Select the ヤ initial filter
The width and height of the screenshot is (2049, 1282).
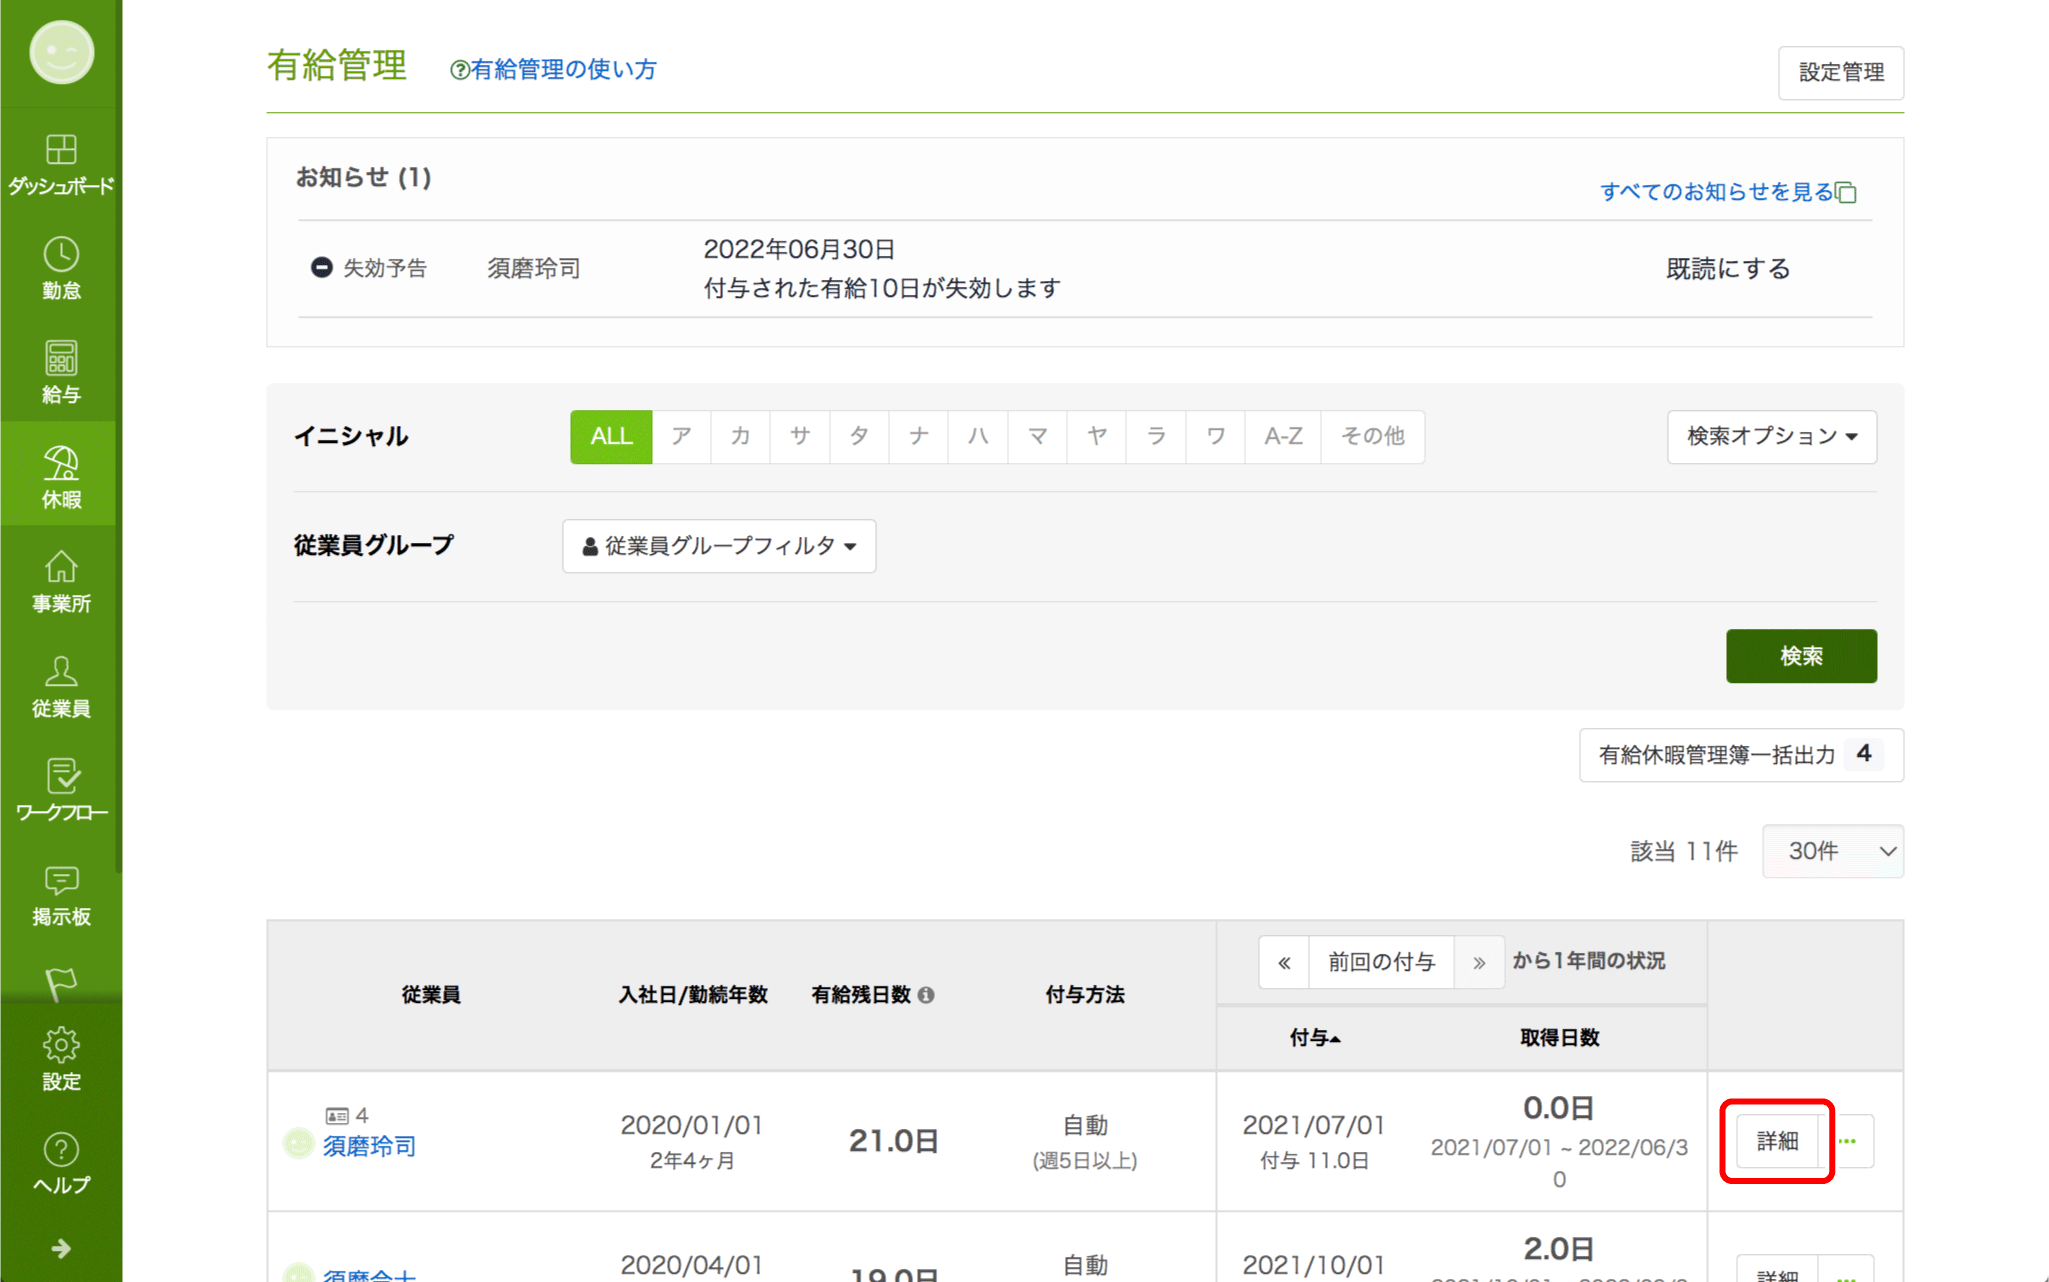point(1096,436)
